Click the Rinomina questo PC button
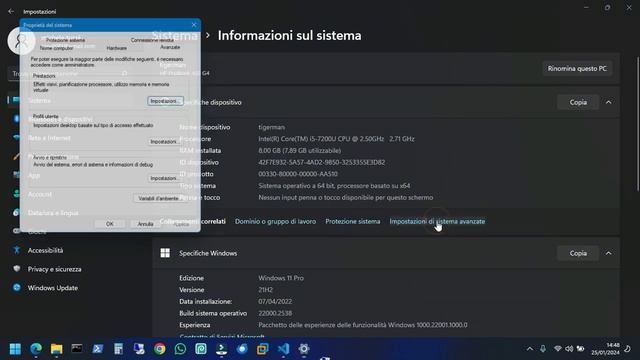Image resolution: width=640 pixels, height=360 pixels. tap(577, 69)
